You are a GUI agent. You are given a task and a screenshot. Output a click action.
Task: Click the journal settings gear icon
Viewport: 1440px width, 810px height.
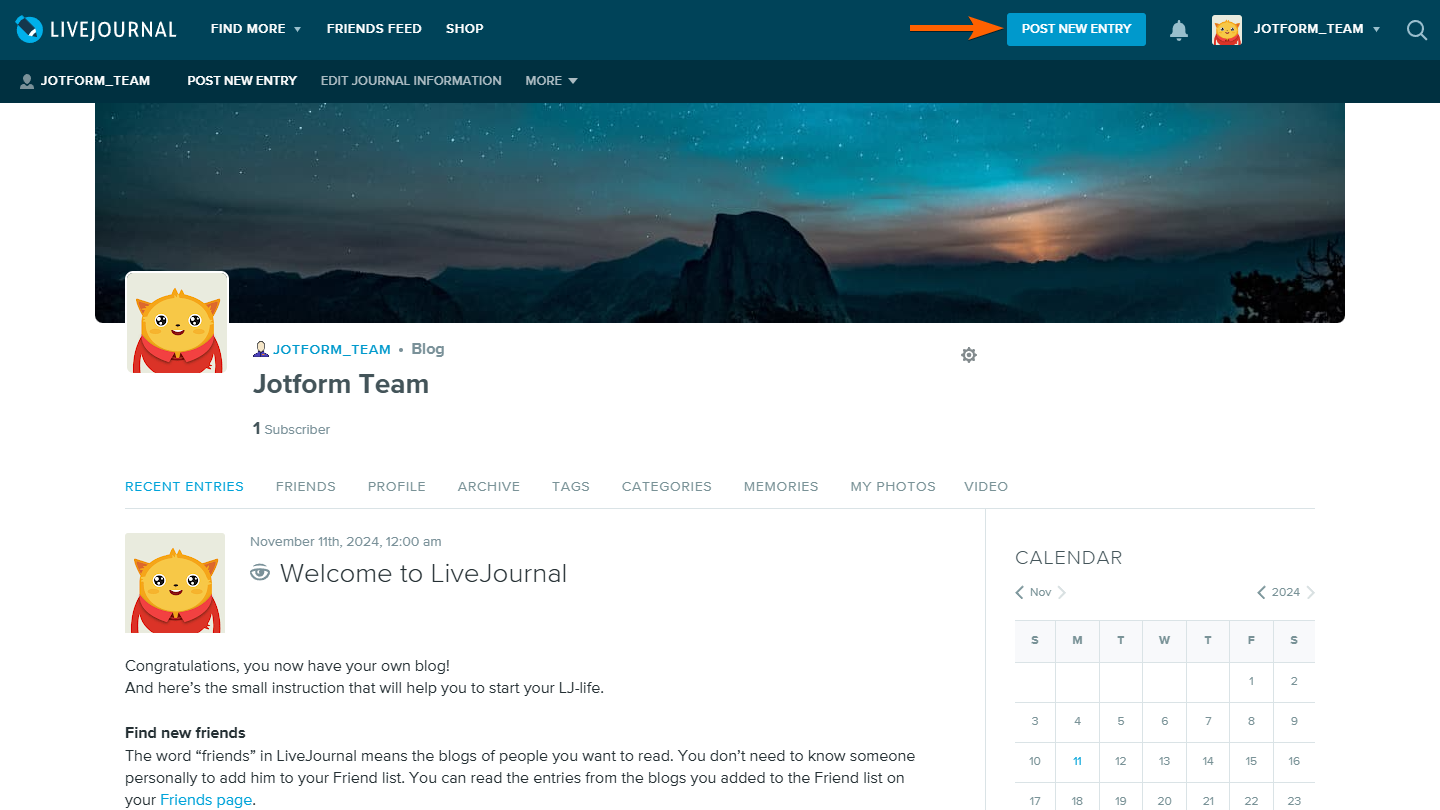click(x=969, y=355)
